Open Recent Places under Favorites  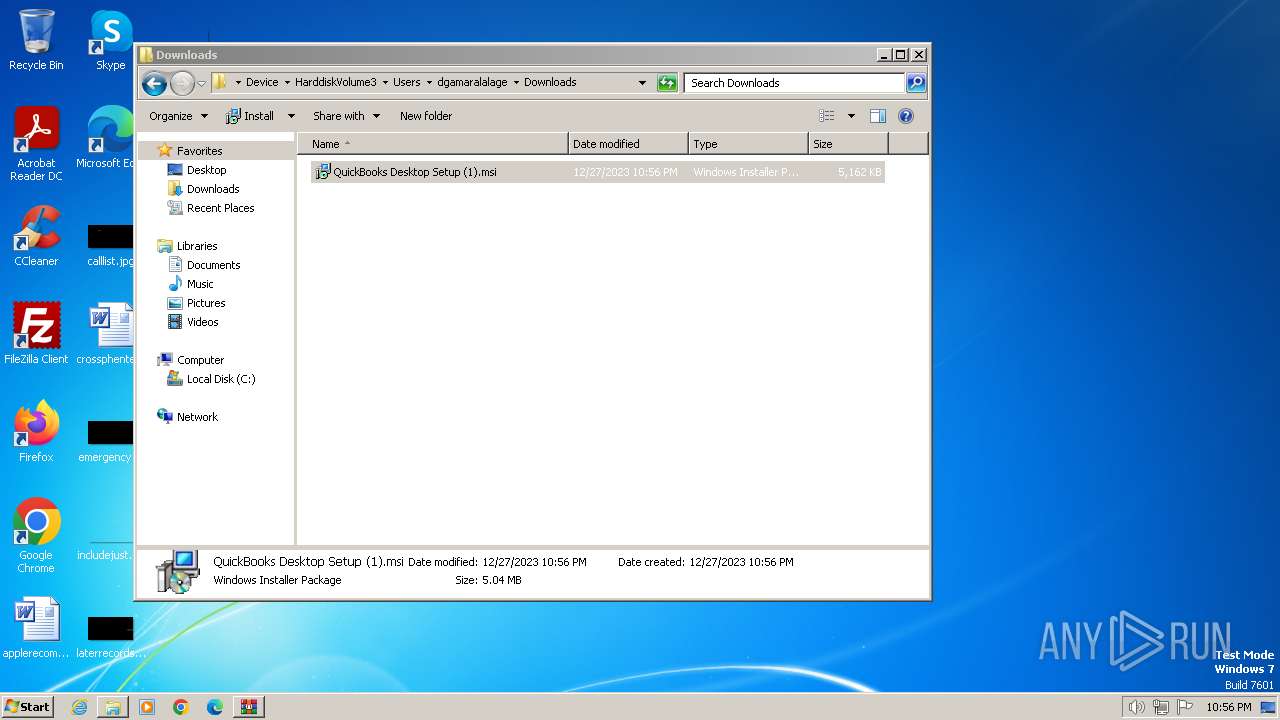(220, 208)
